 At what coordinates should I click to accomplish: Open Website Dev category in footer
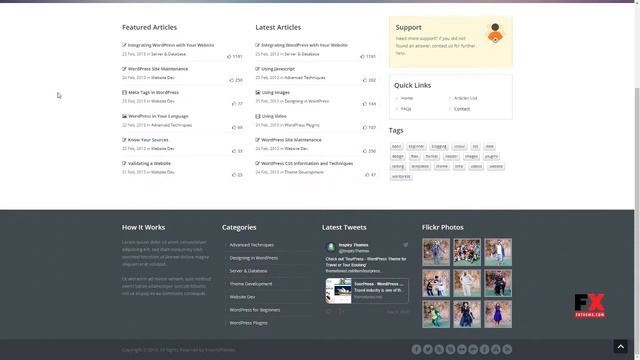(x=242, y=297)
